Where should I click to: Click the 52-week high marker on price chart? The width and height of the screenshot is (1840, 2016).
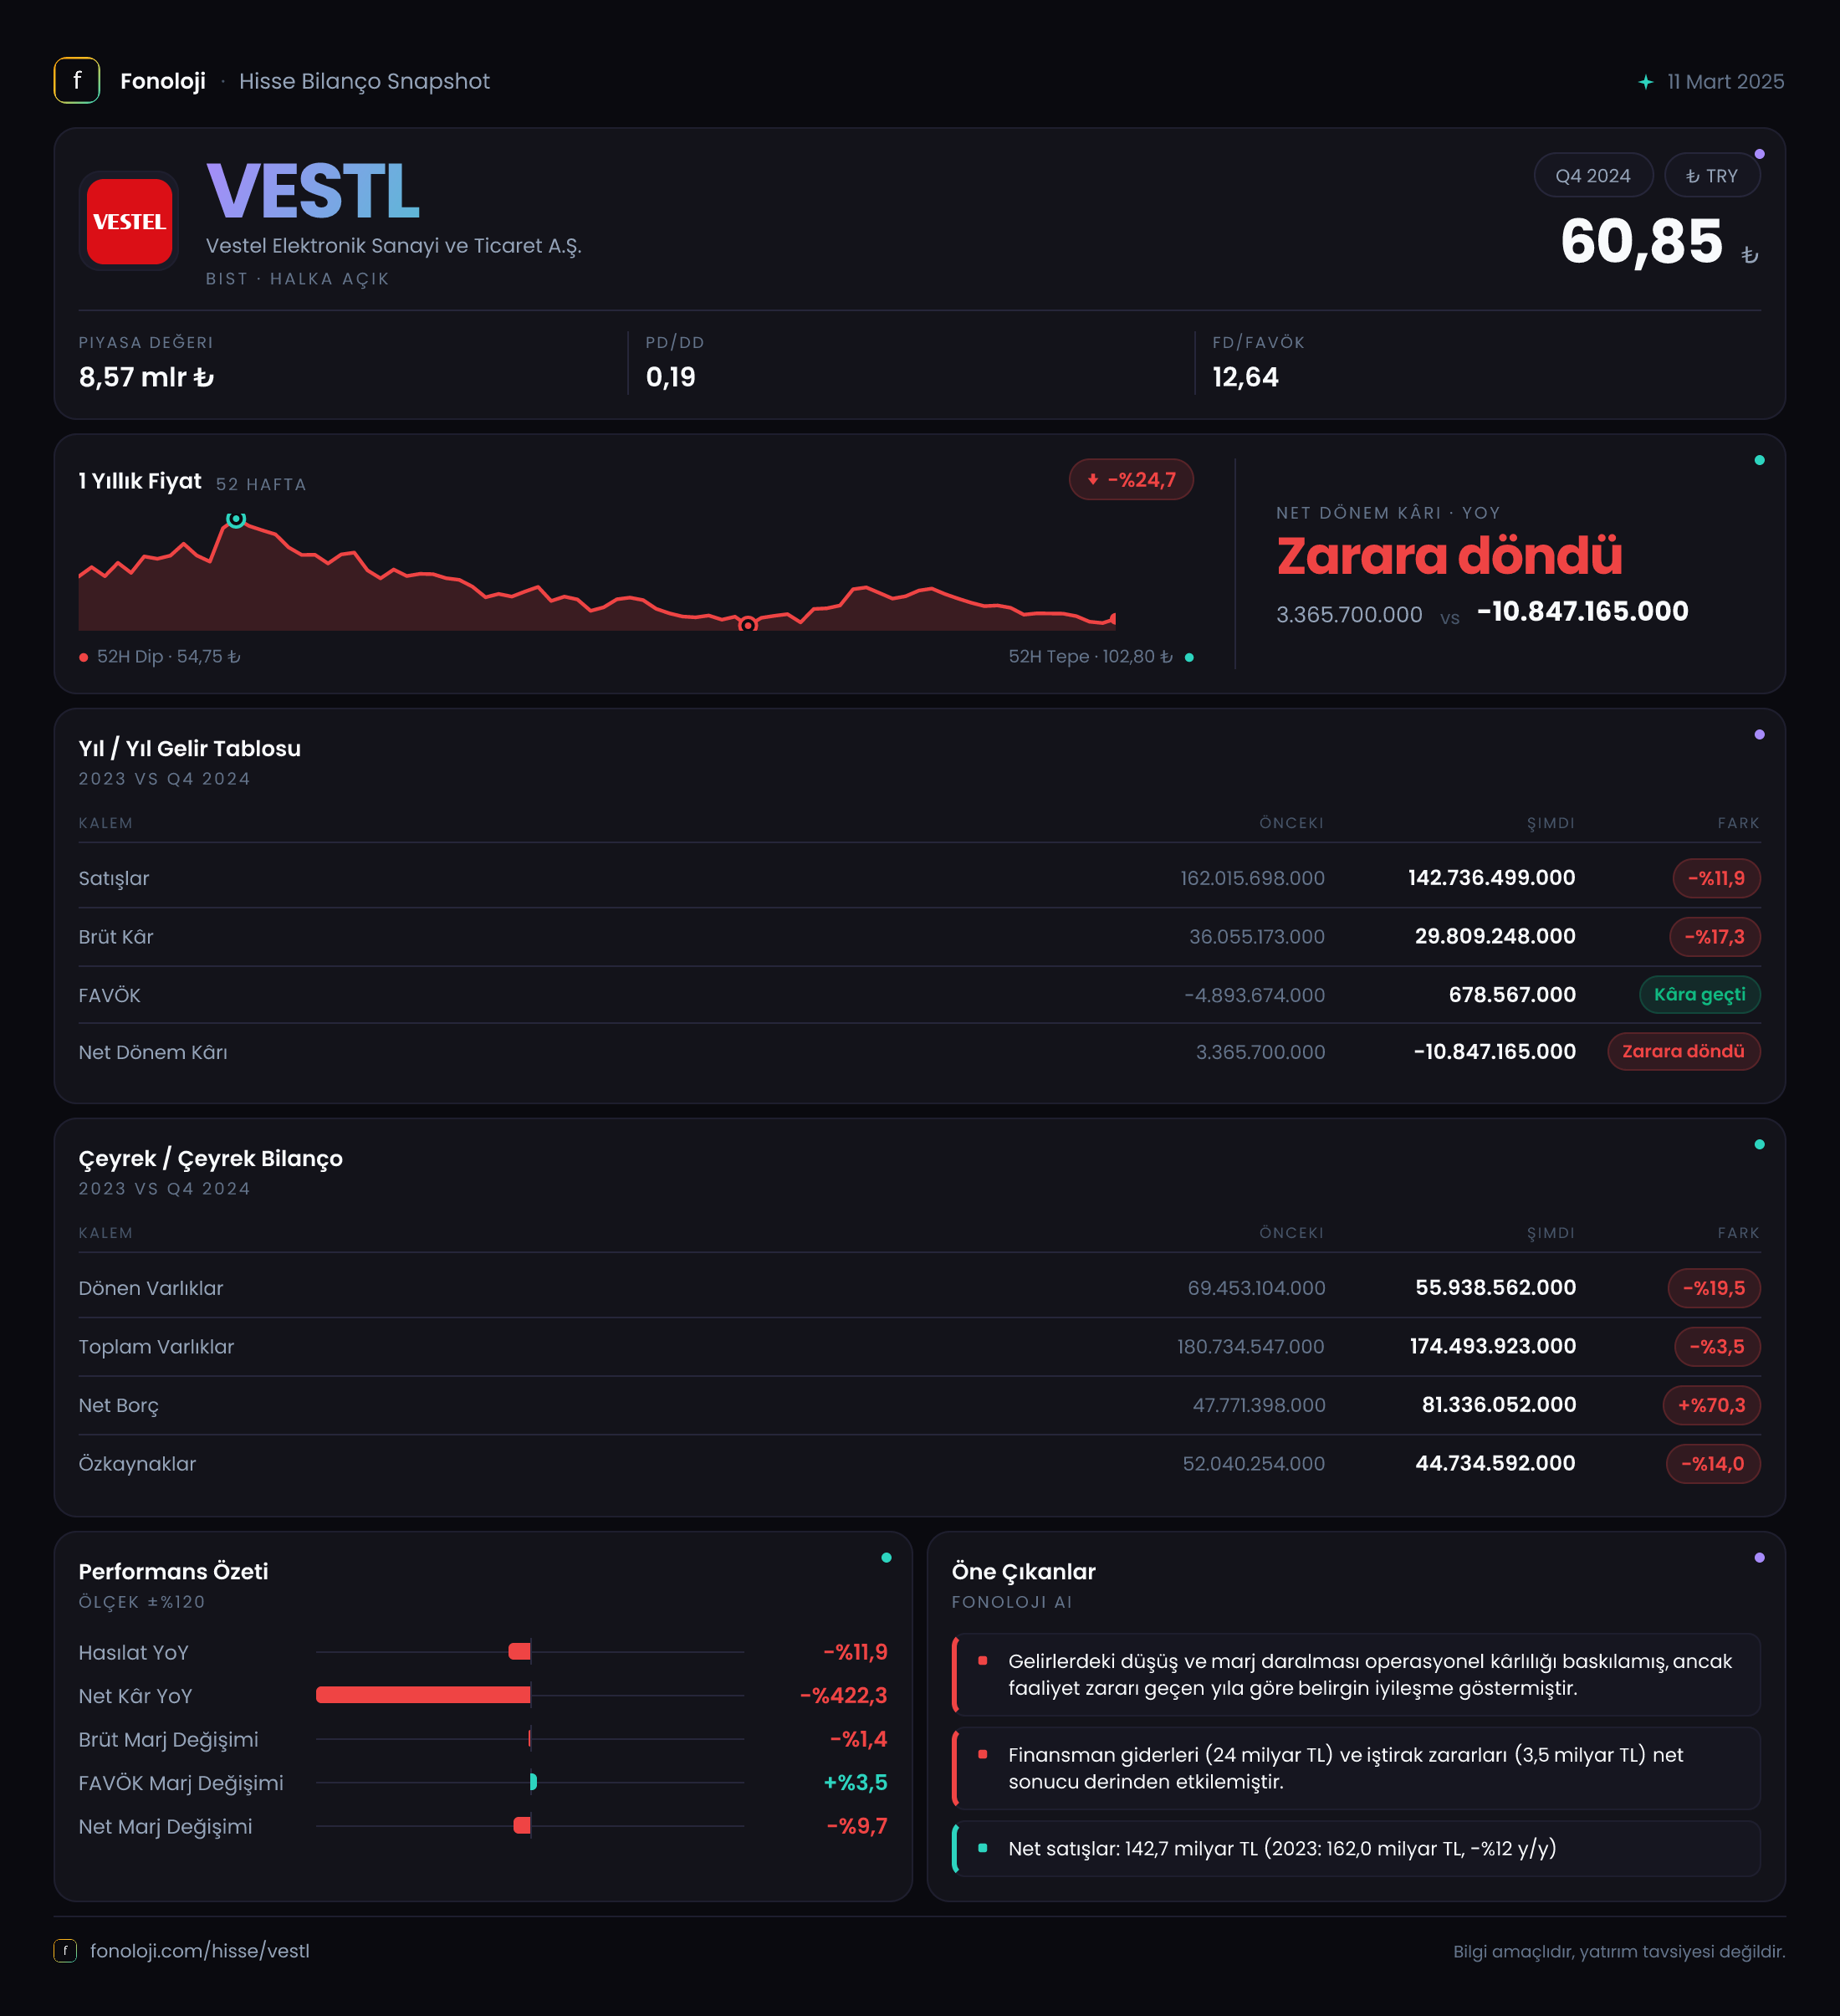236,519
